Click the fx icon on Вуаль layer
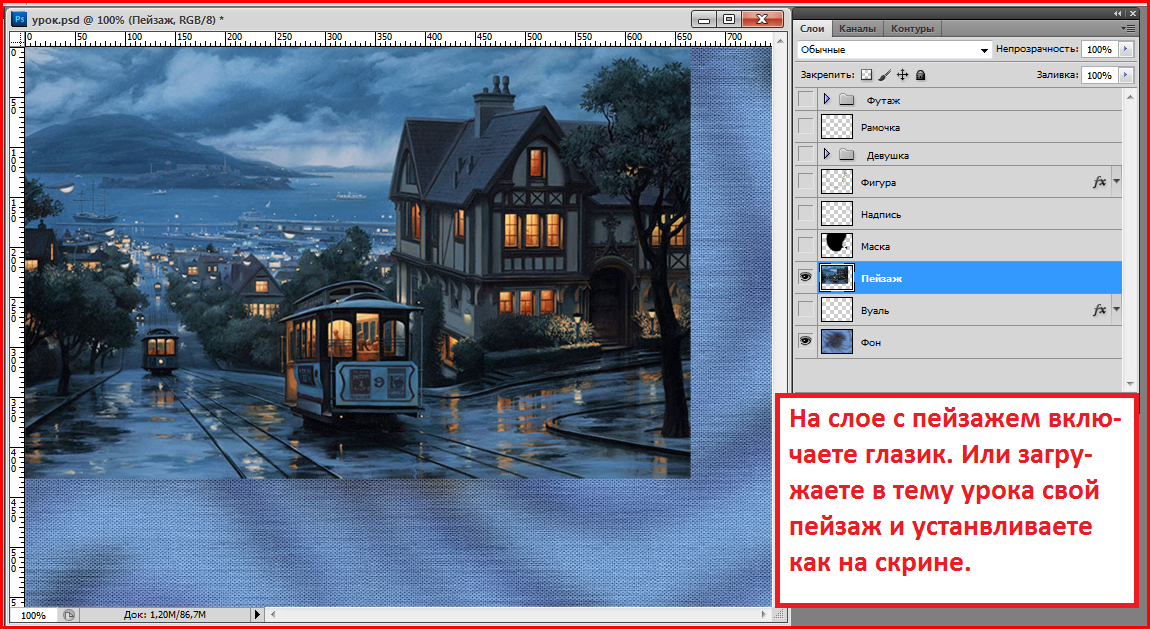 1099,310
